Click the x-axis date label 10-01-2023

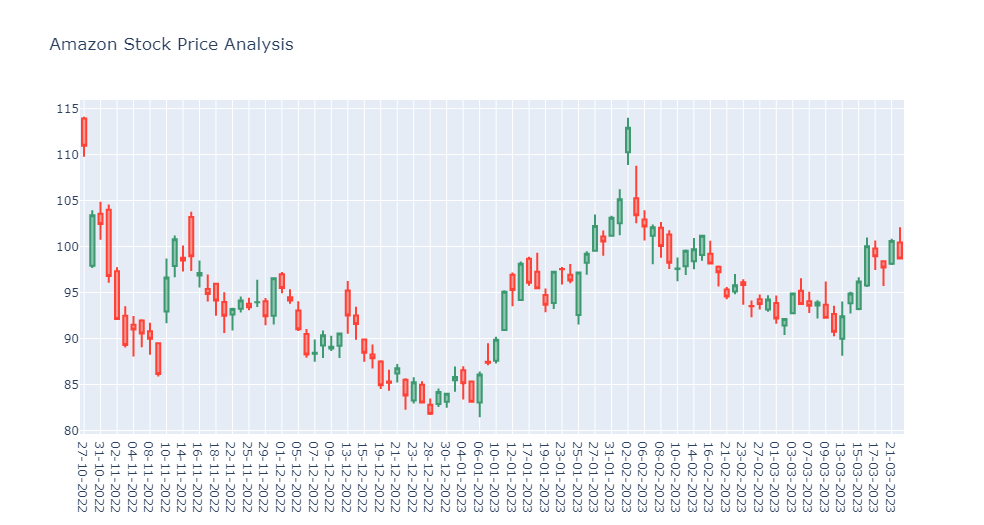pos(496,477)
